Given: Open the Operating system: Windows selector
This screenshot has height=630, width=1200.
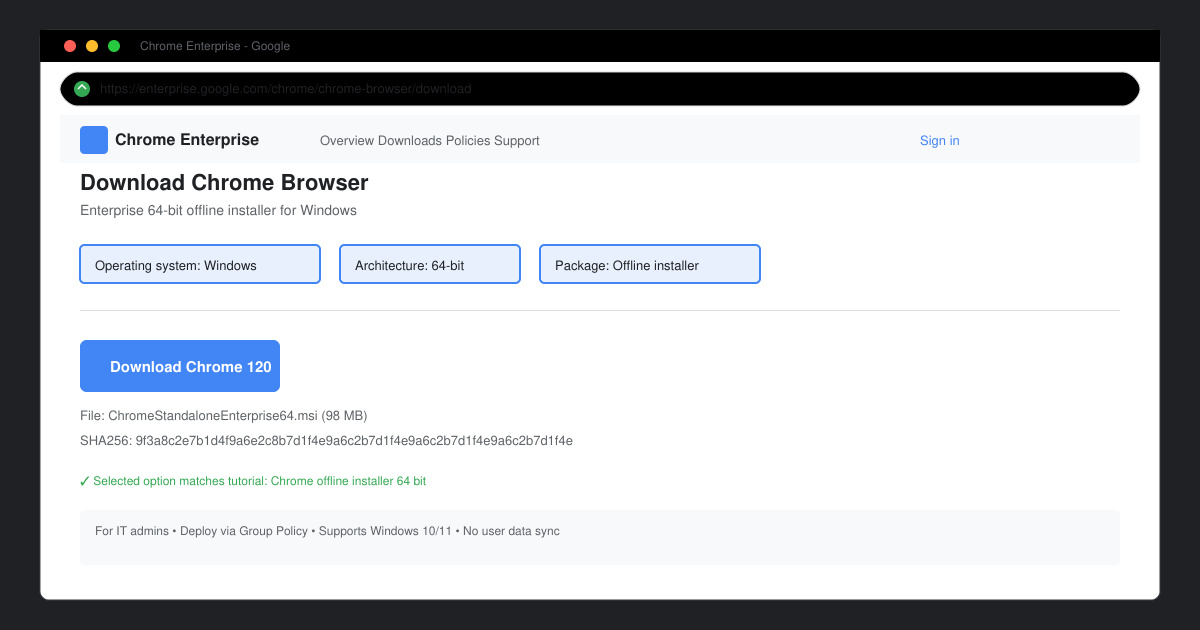Looking at the screenshot, I should (x=200, y=264).
